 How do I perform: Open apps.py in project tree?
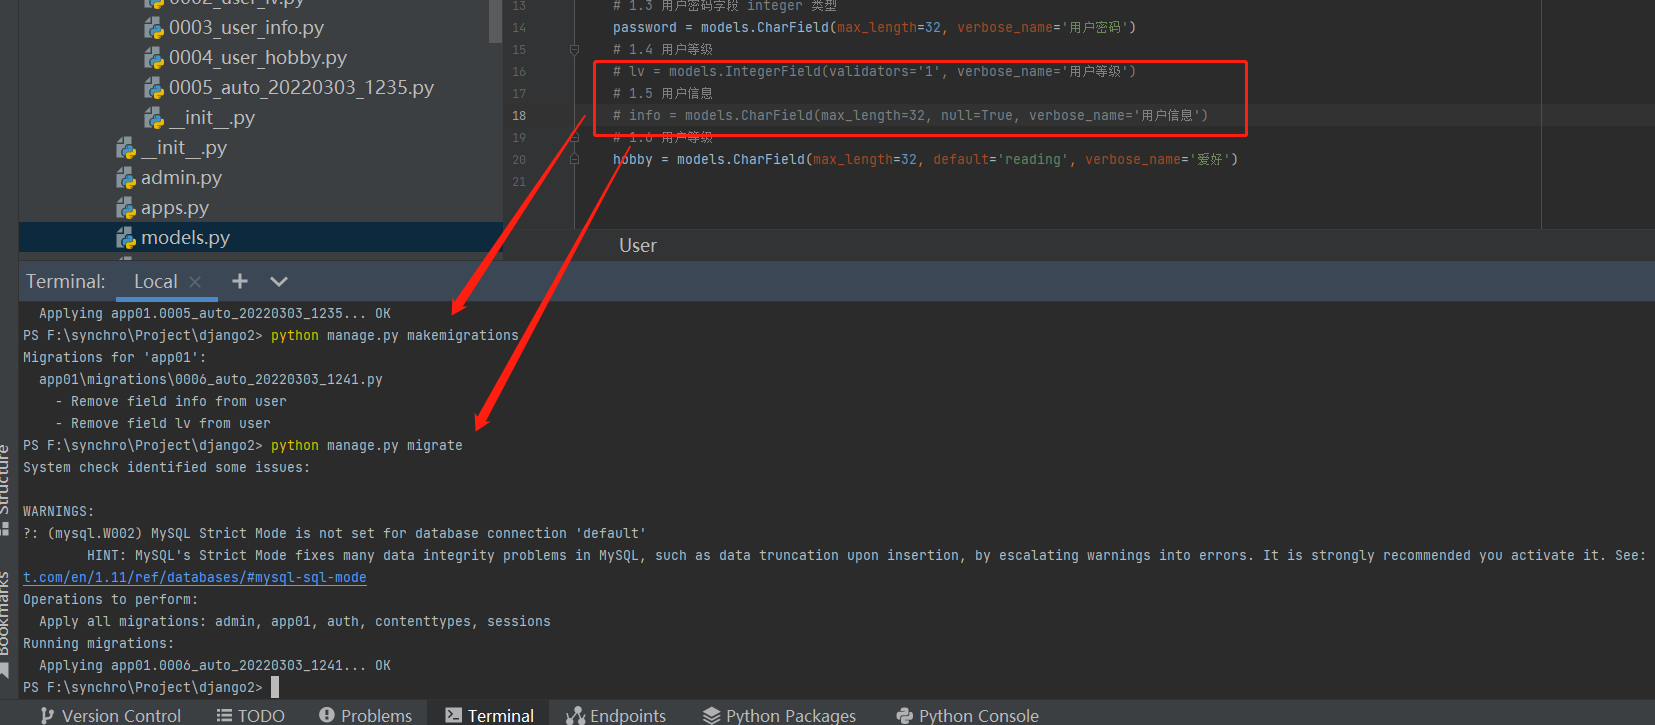(x=175, y=208)
